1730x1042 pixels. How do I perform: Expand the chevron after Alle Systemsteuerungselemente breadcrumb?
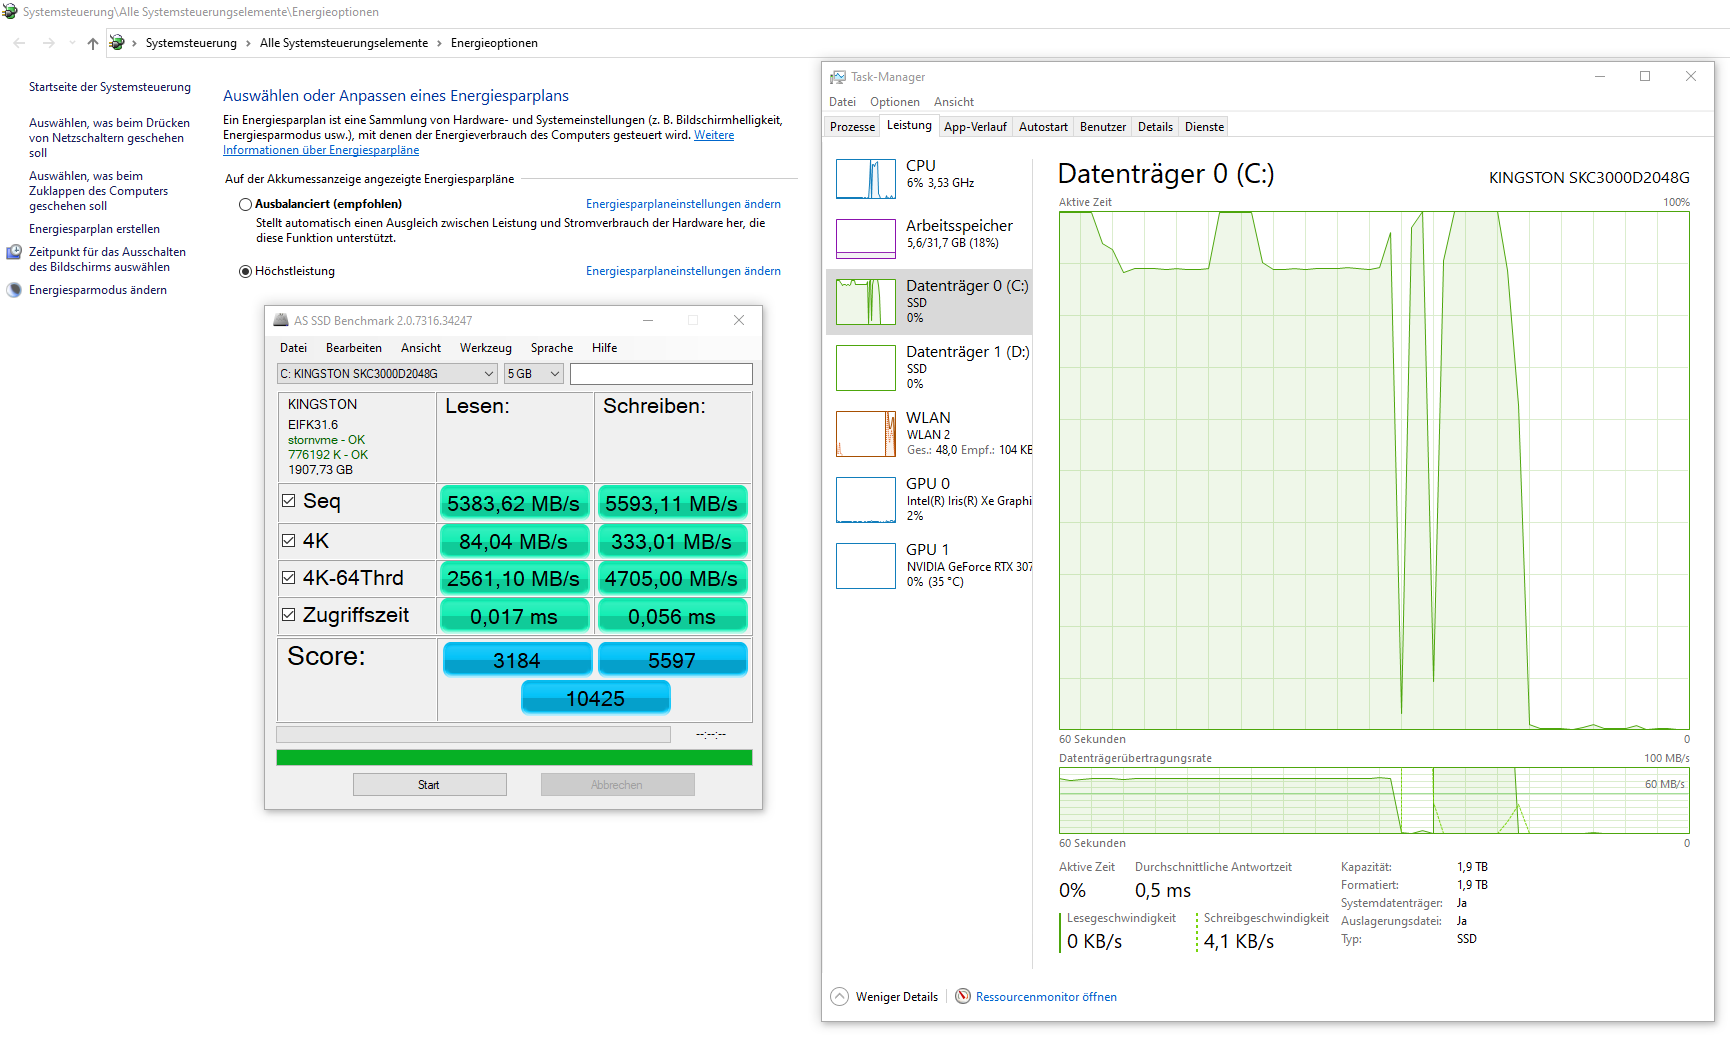[x=439, y=43]
